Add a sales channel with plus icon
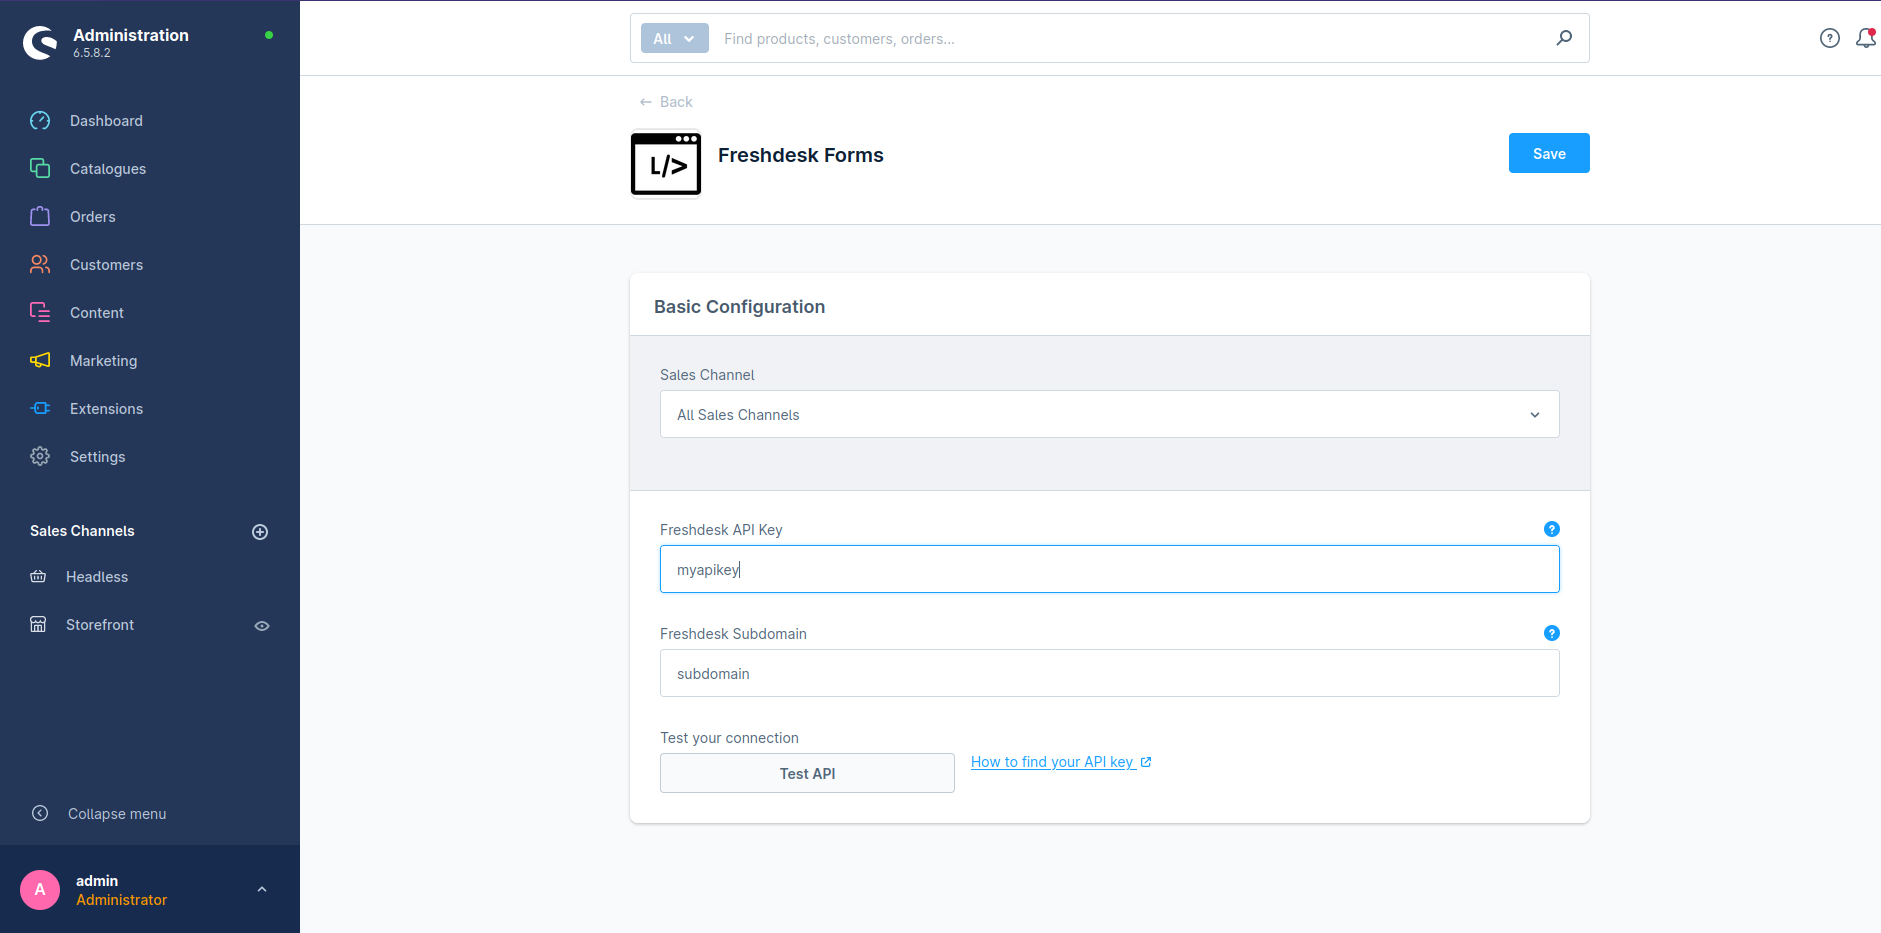Viewport: 1881px width, 933px height. tap(260, 532)
